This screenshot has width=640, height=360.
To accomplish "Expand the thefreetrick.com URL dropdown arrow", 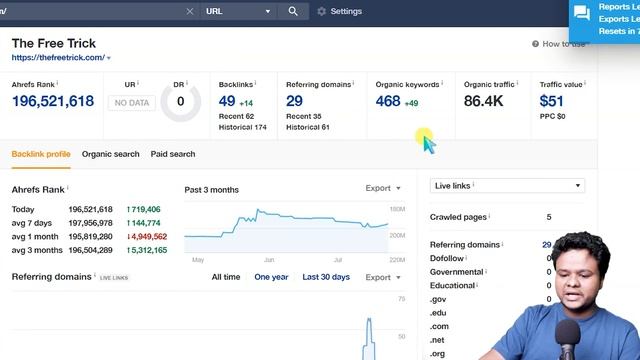I will pos(109,58).
